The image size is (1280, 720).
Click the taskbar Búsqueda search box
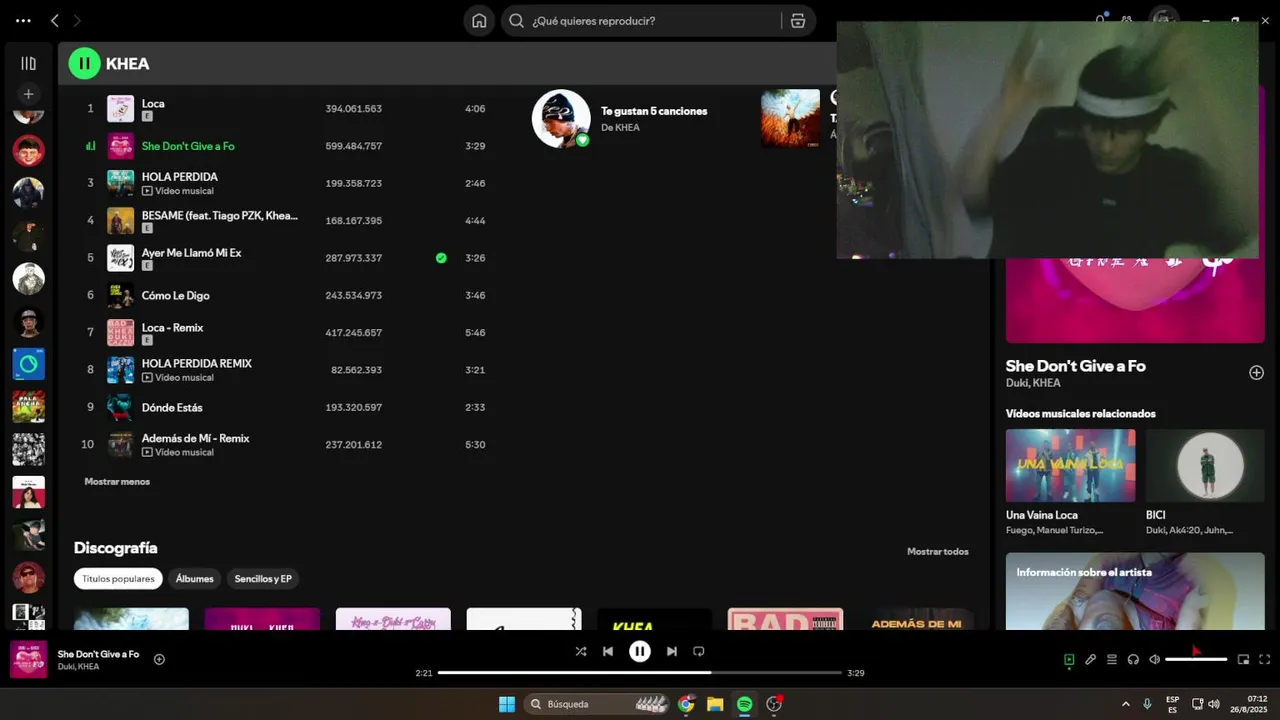(x=597, y=704)
